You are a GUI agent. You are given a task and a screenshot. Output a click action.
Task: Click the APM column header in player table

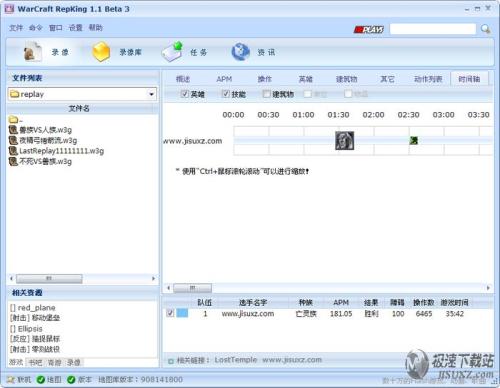point(341,303)
